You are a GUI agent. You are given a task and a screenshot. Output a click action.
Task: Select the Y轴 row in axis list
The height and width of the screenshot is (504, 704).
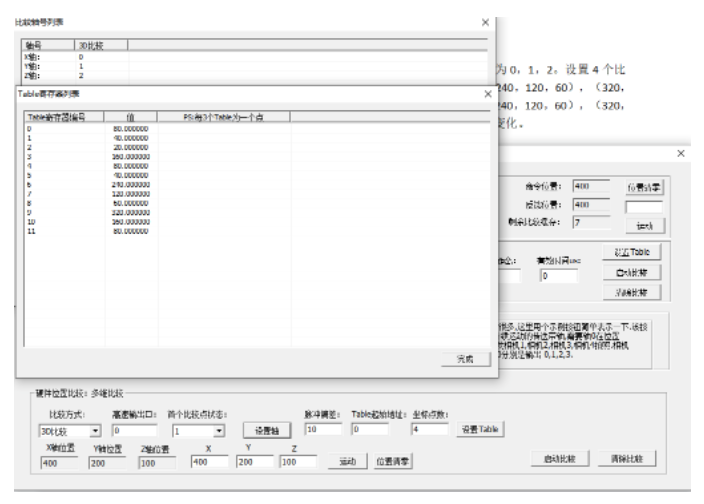click(254, 66)
